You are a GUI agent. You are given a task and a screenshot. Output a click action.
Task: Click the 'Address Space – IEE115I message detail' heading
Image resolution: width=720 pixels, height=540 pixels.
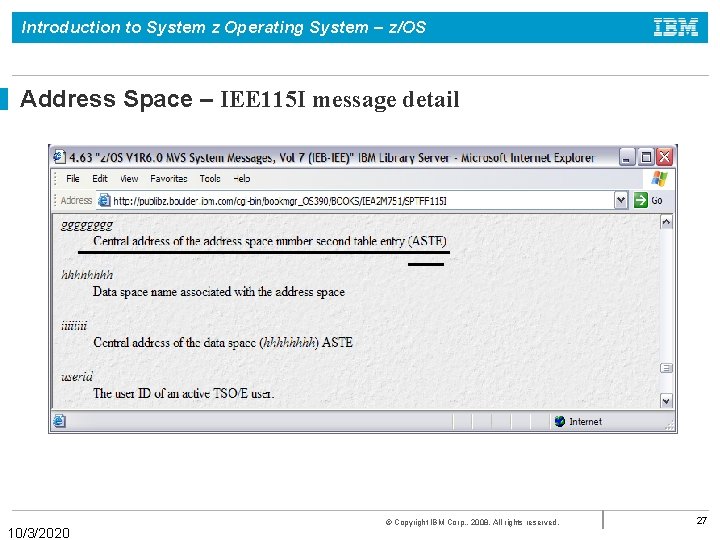pos(239,99)
